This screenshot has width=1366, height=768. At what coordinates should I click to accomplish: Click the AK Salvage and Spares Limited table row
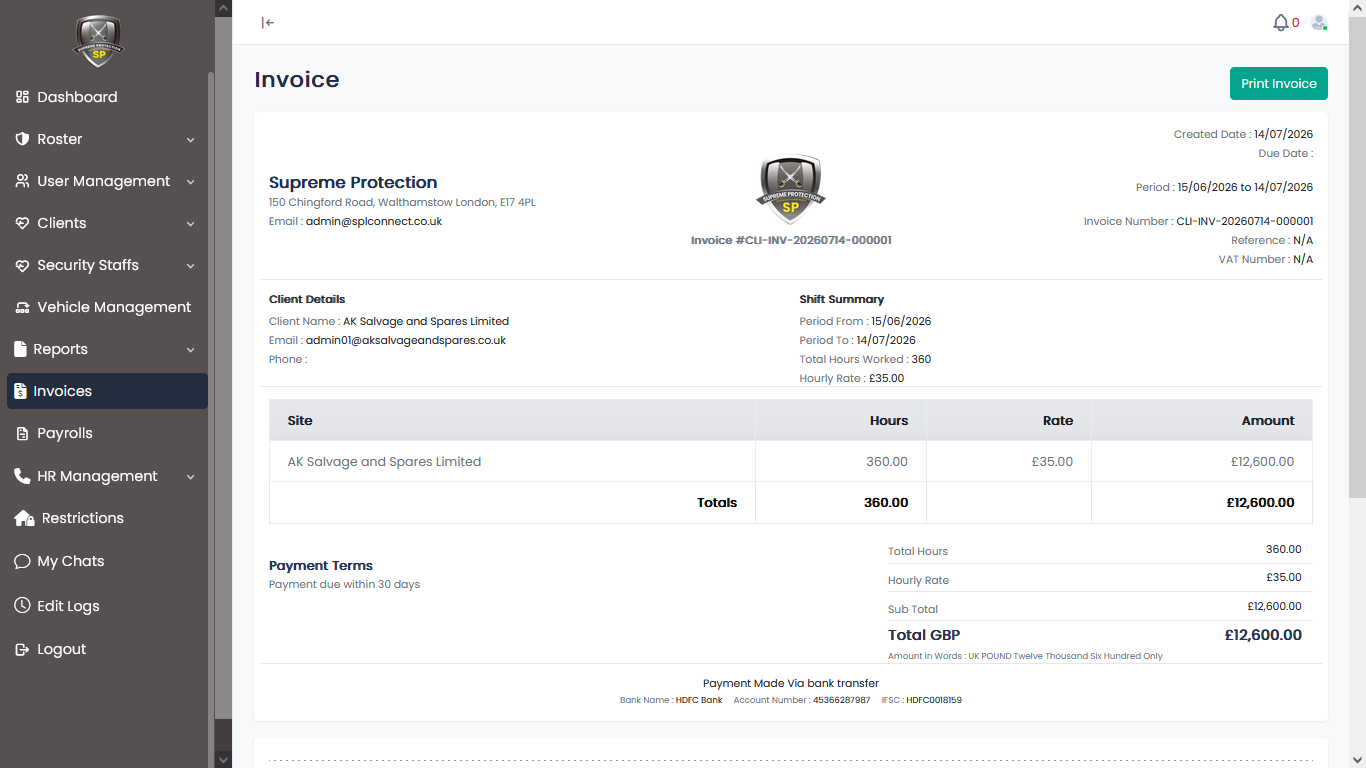tap(790, 462)
